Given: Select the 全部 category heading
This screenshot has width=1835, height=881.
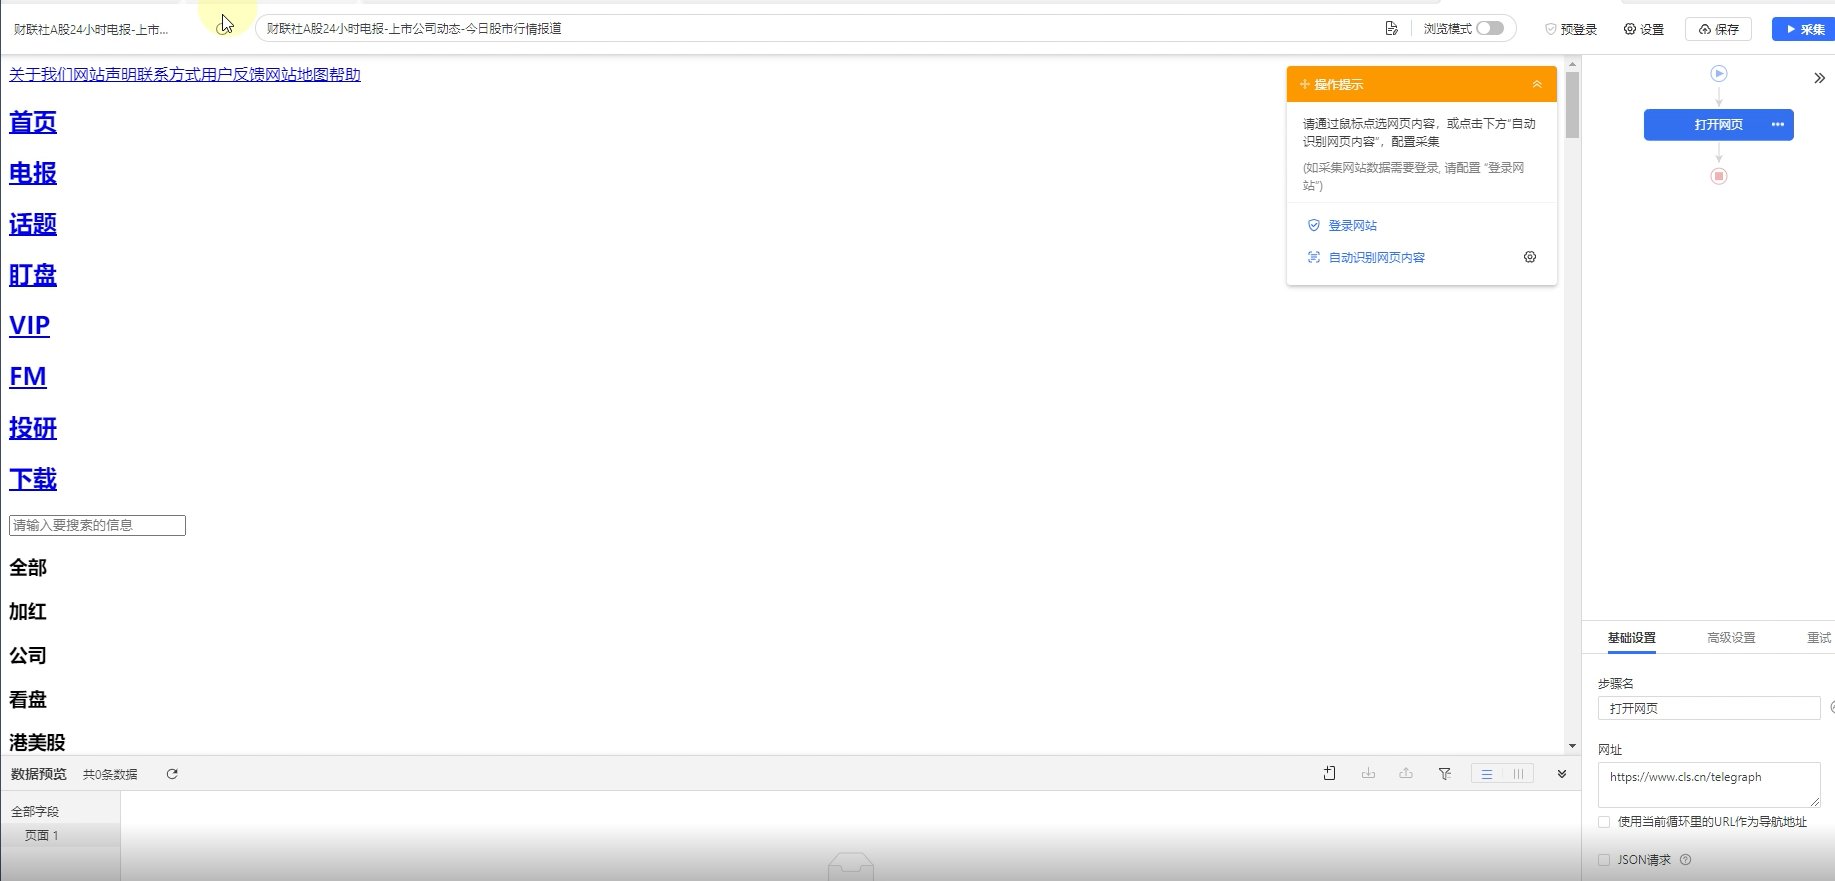Looking at the screenshot, I should coord(28,568).
